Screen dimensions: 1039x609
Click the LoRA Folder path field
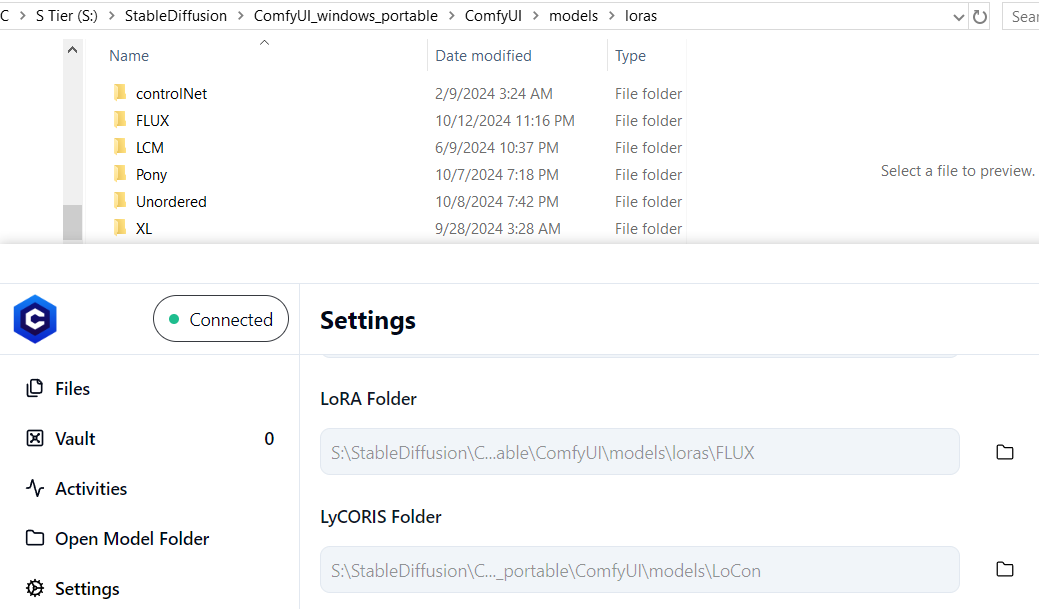[x=639, y=453]
